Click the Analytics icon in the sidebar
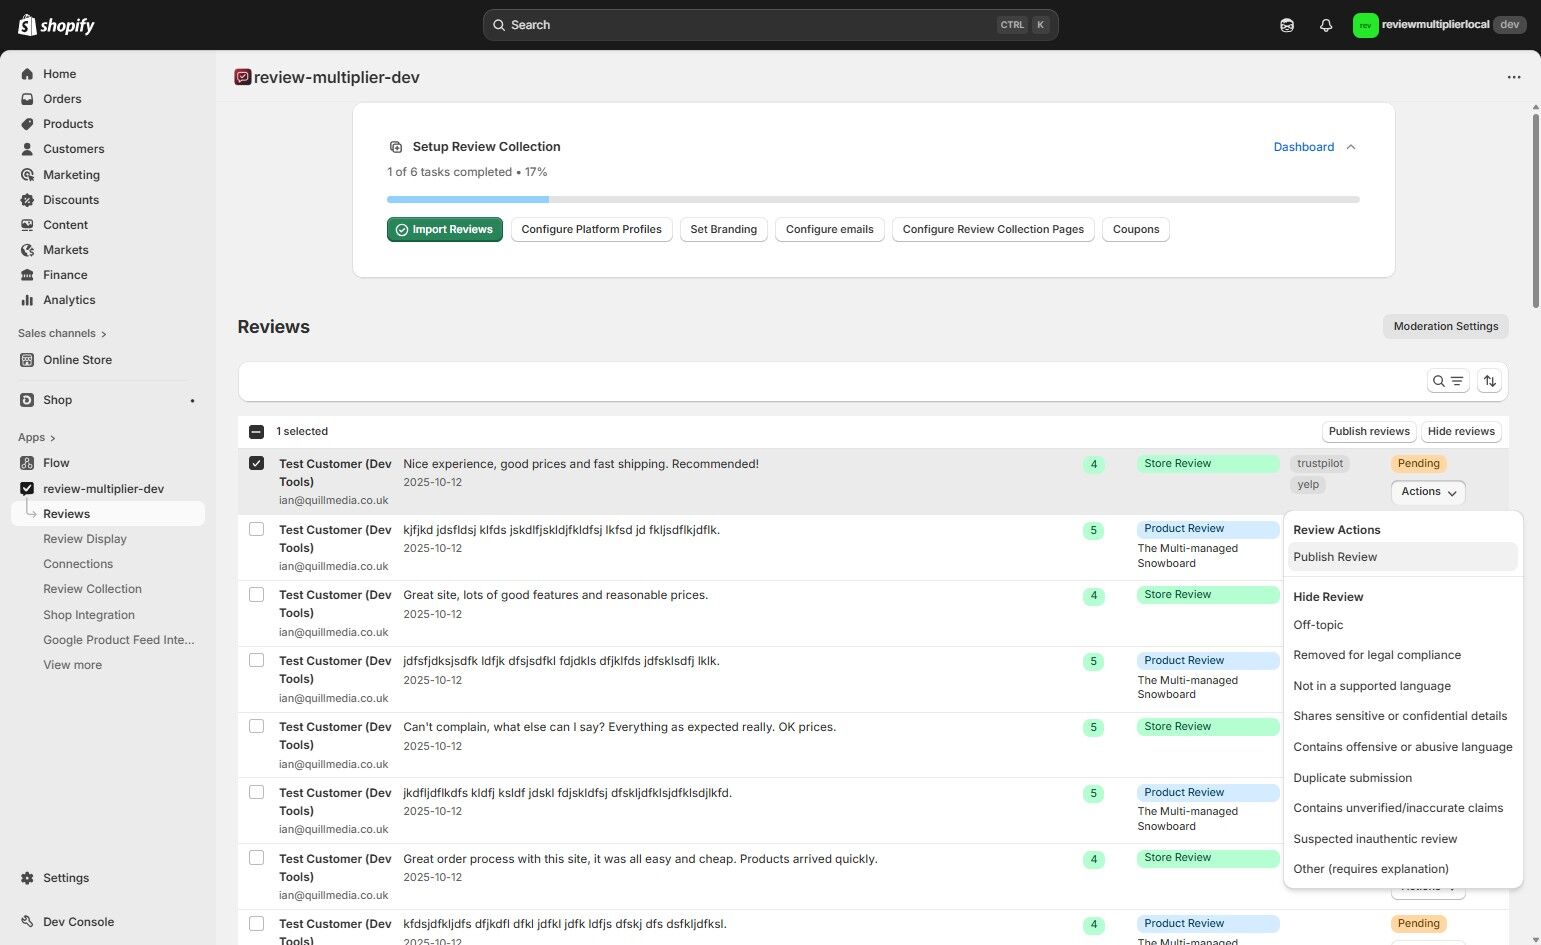1541x945 pixels. (28, 300)
